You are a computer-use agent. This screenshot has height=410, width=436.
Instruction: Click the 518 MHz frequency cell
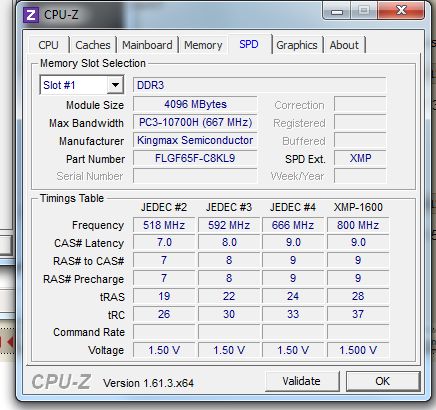164,225
